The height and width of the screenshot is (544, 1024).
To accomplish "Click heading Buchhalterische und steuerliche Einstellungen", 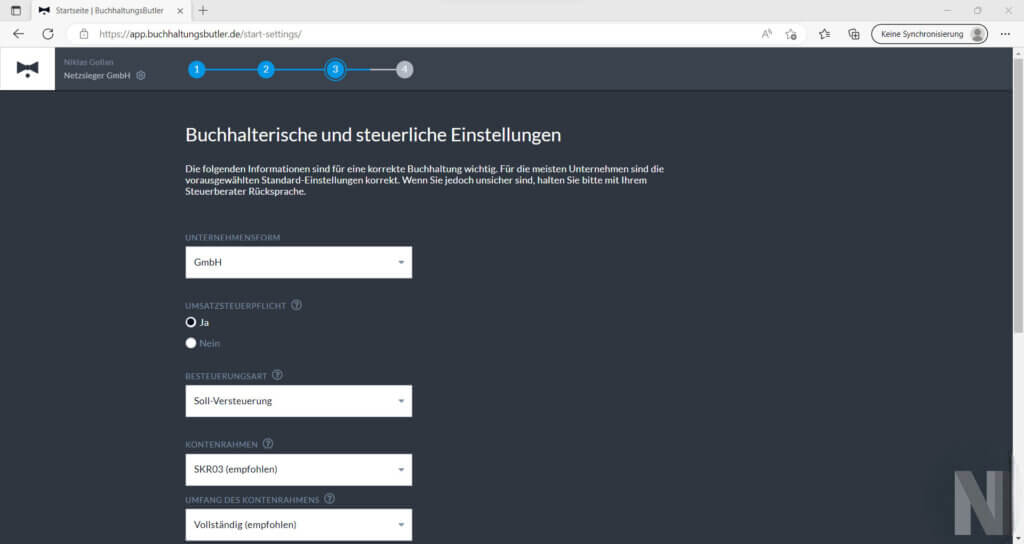I will click(x=373, y=135).
